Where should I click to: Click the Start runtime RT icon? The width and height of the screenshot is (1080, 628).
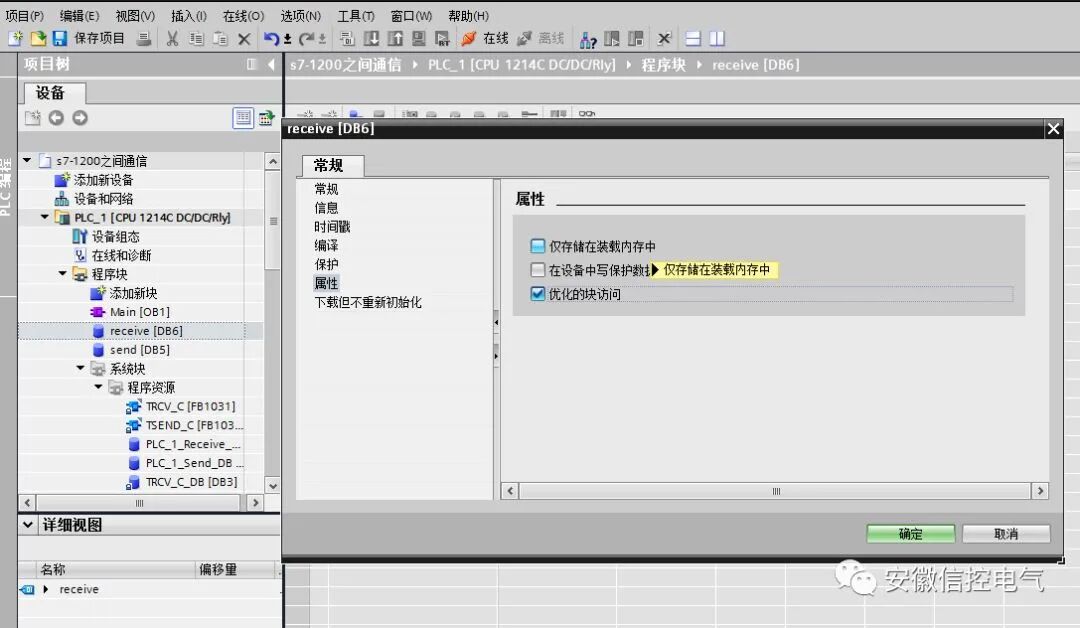click(442, 39)
